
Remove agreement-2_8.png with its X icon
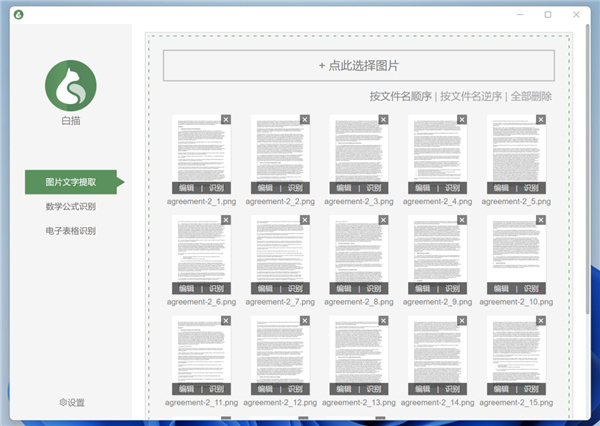coord(383,220)
